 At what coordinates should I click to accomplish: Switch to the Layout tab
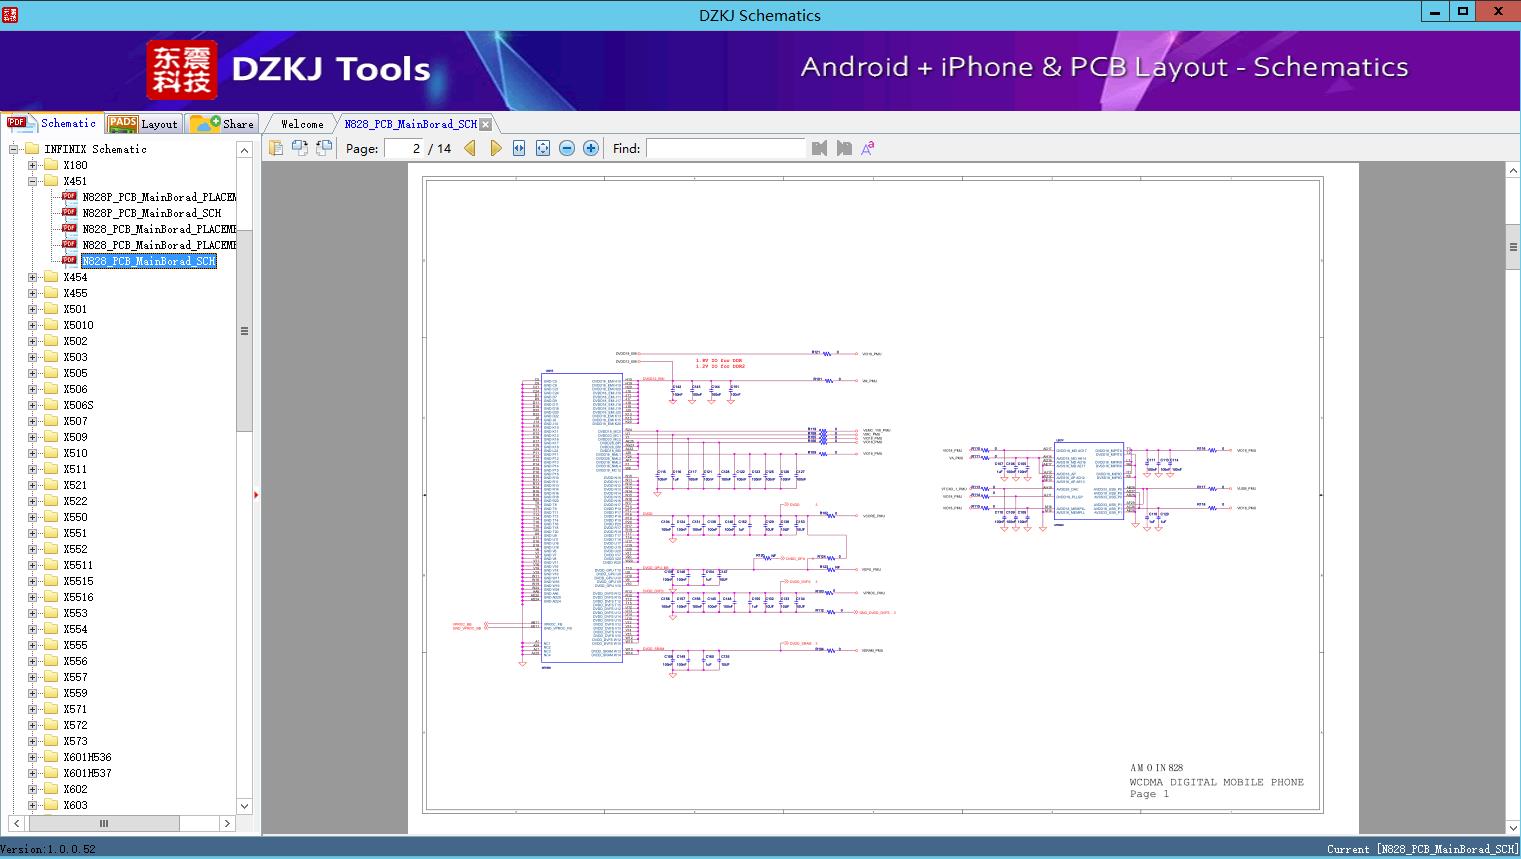click(143, 124)
